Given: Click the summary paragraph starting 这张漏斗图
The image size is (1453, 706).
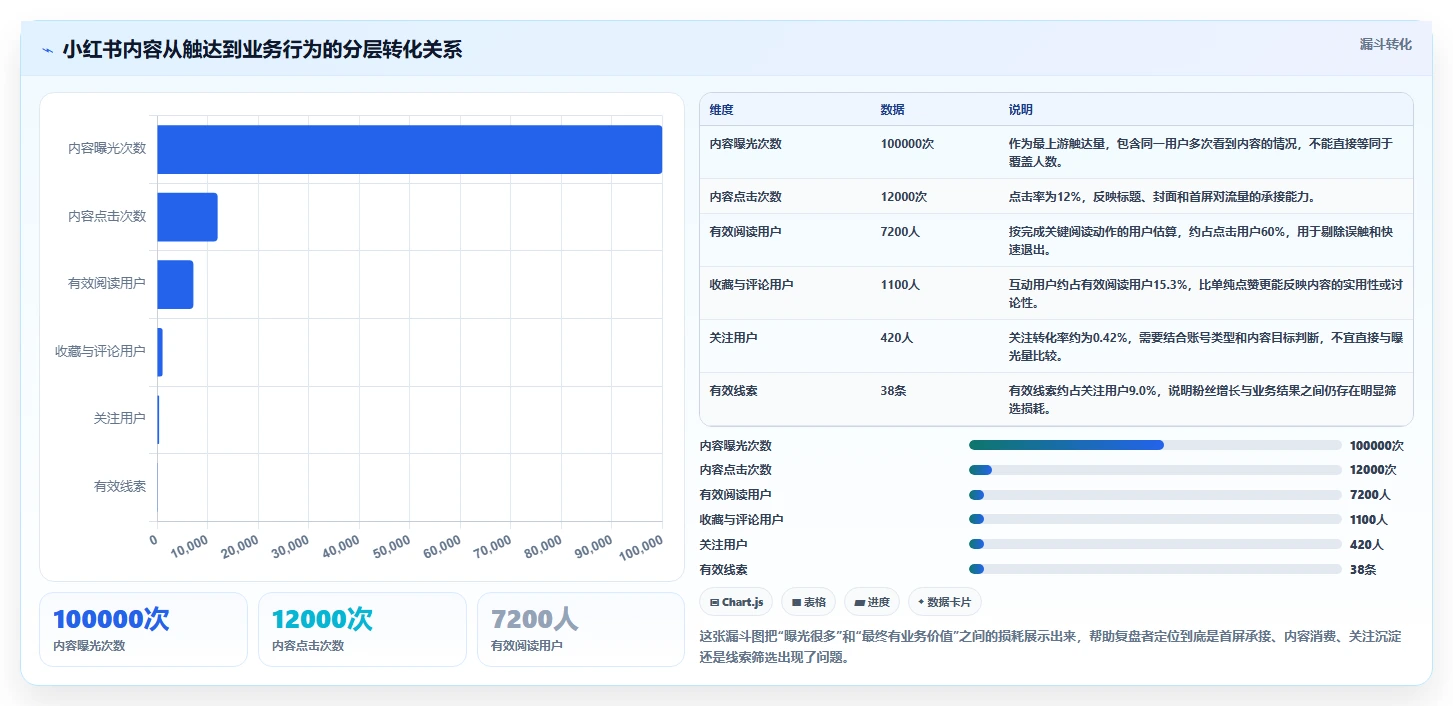Looking at the screenshot, I should click(1050, 647).
